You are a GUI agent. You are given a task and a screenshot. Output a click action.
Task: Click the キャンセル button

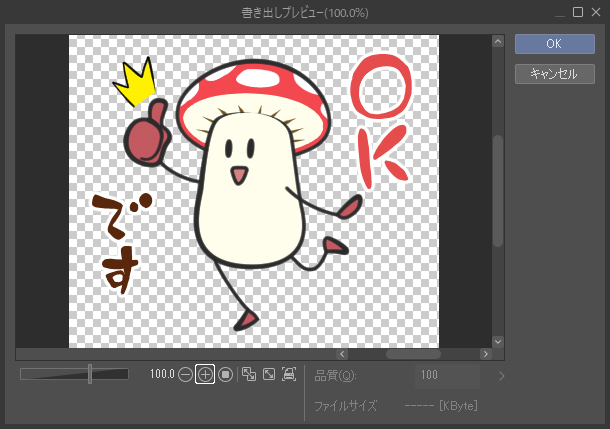click(x=555, y=74)
